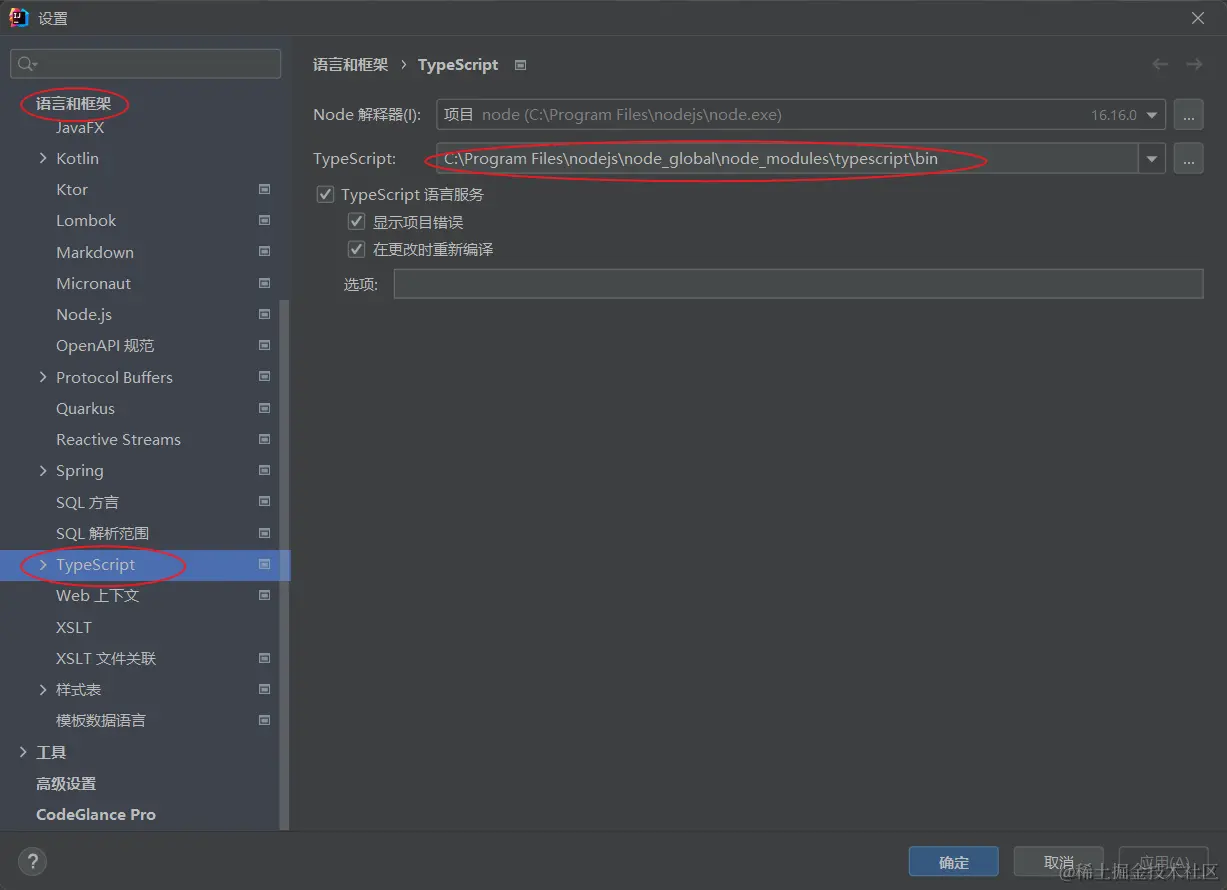Click the project-level icon next to 模板数据语言
Screen dimensions: 1227x890
(265, 720)
